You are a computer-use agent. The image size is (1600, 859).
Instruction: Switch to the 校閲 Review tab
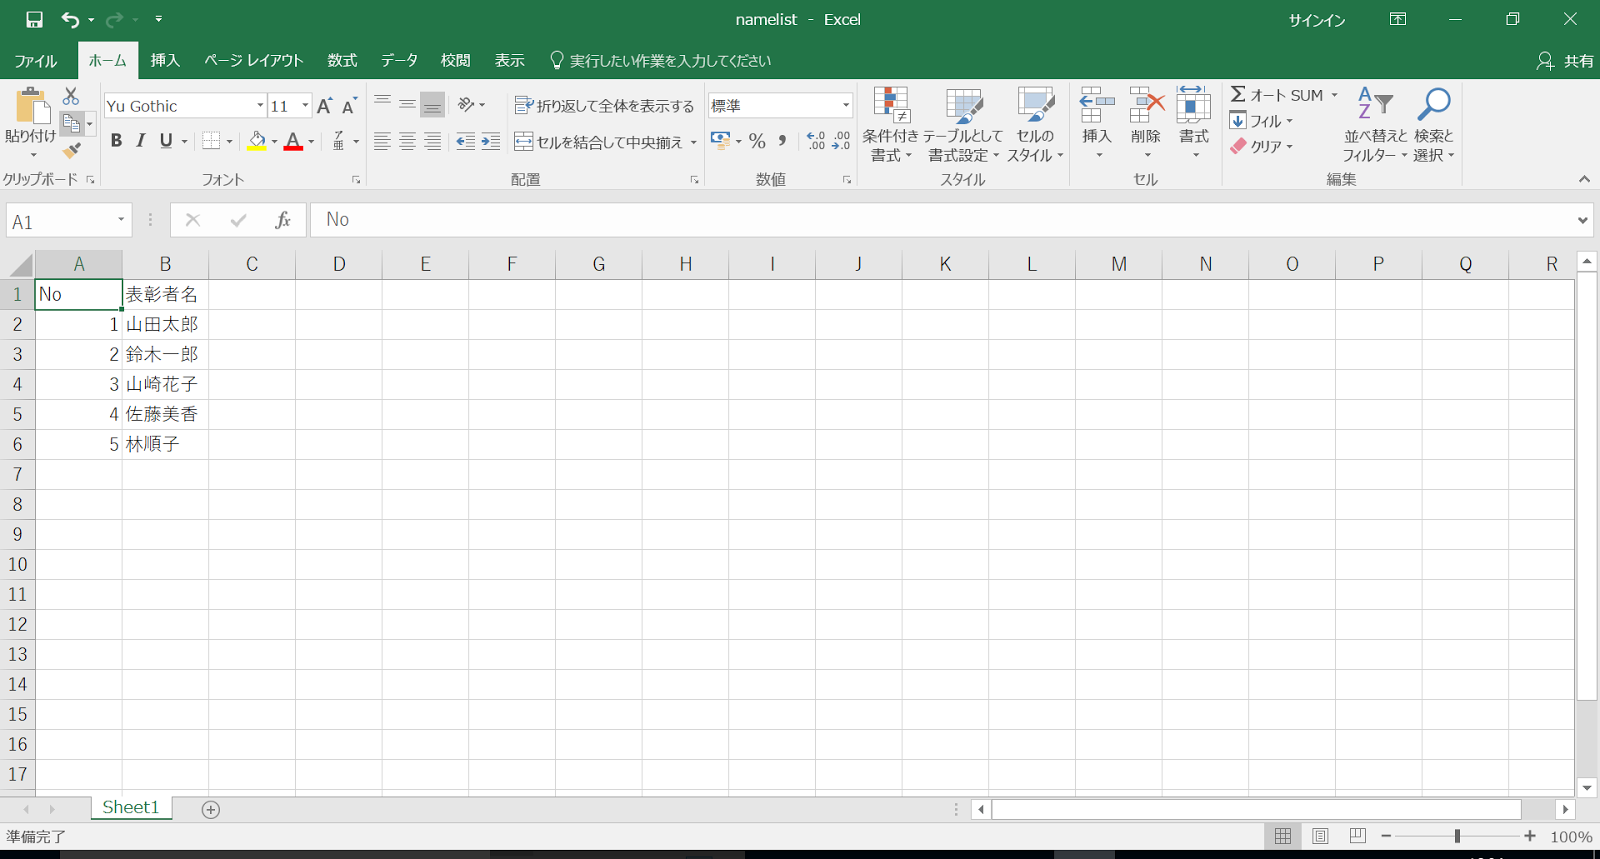(x=456, y=61)
